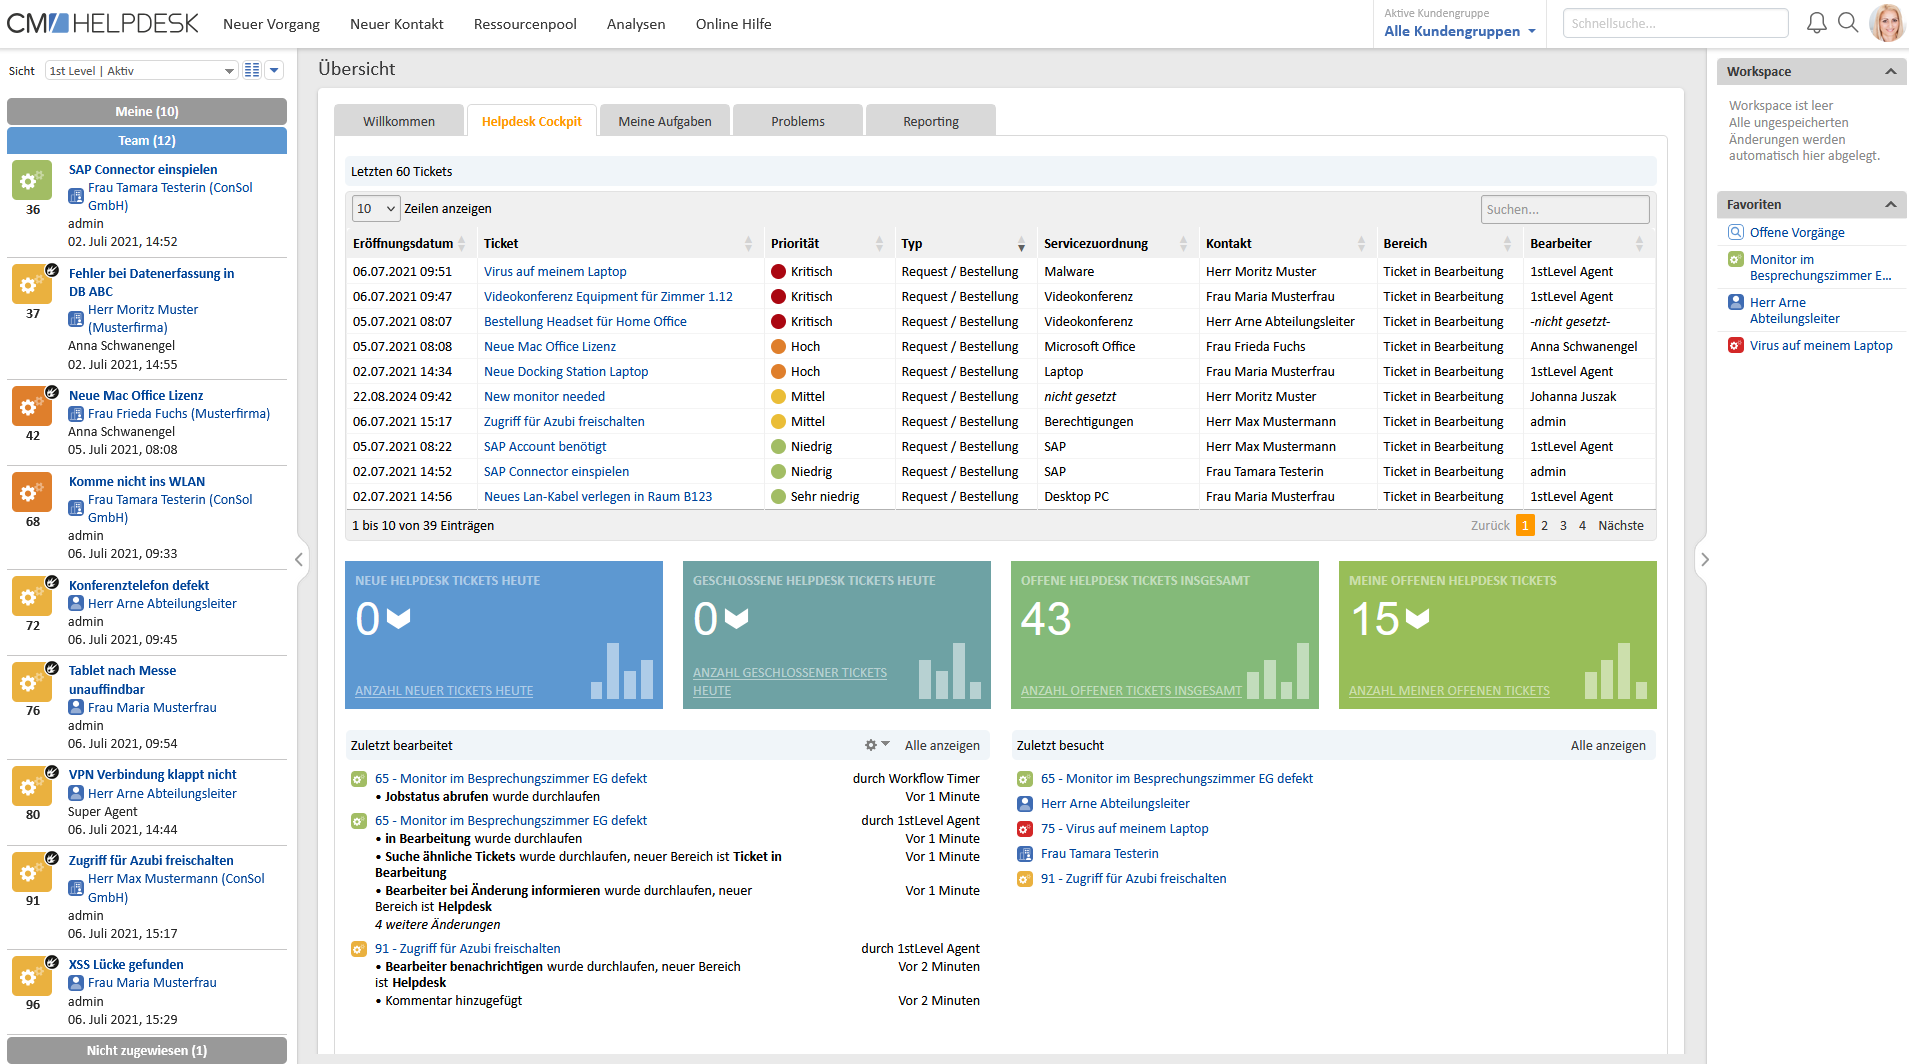Click ticket 68 orange gear icon
Screen dimensions: 1909x1064
pos(32,492)
